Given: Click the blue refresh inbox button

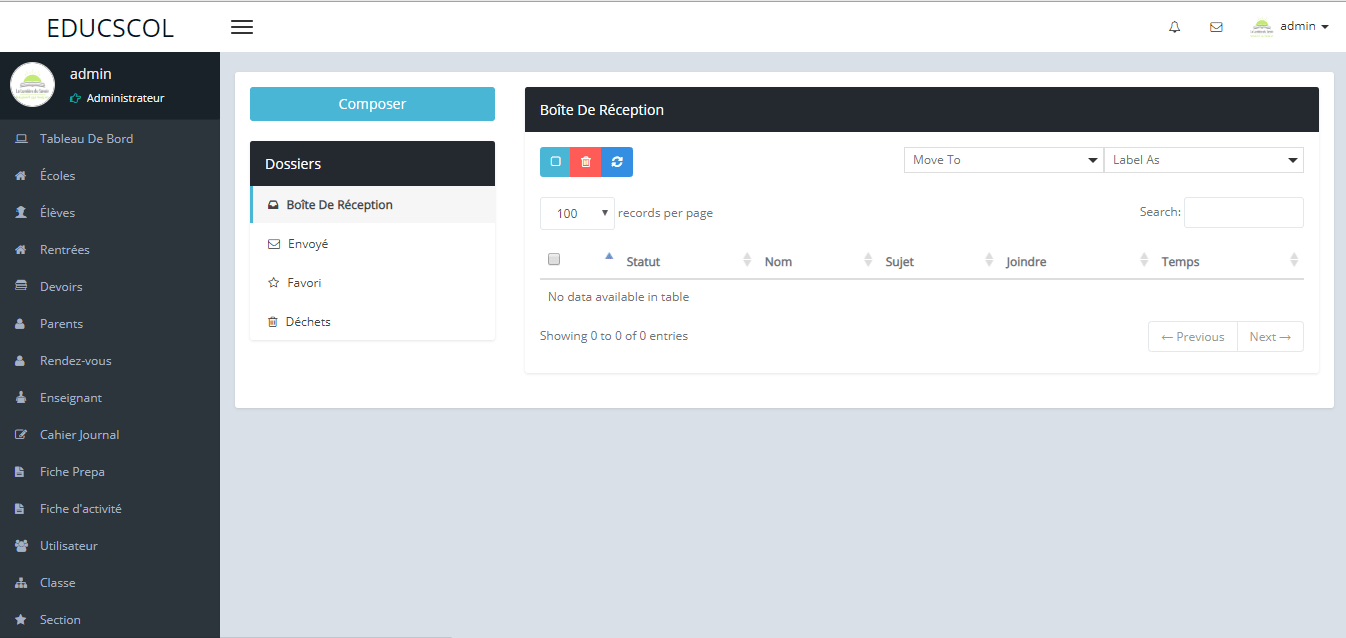Looking at the screenshot, I should pyautogui.click(x=617, y=162).
